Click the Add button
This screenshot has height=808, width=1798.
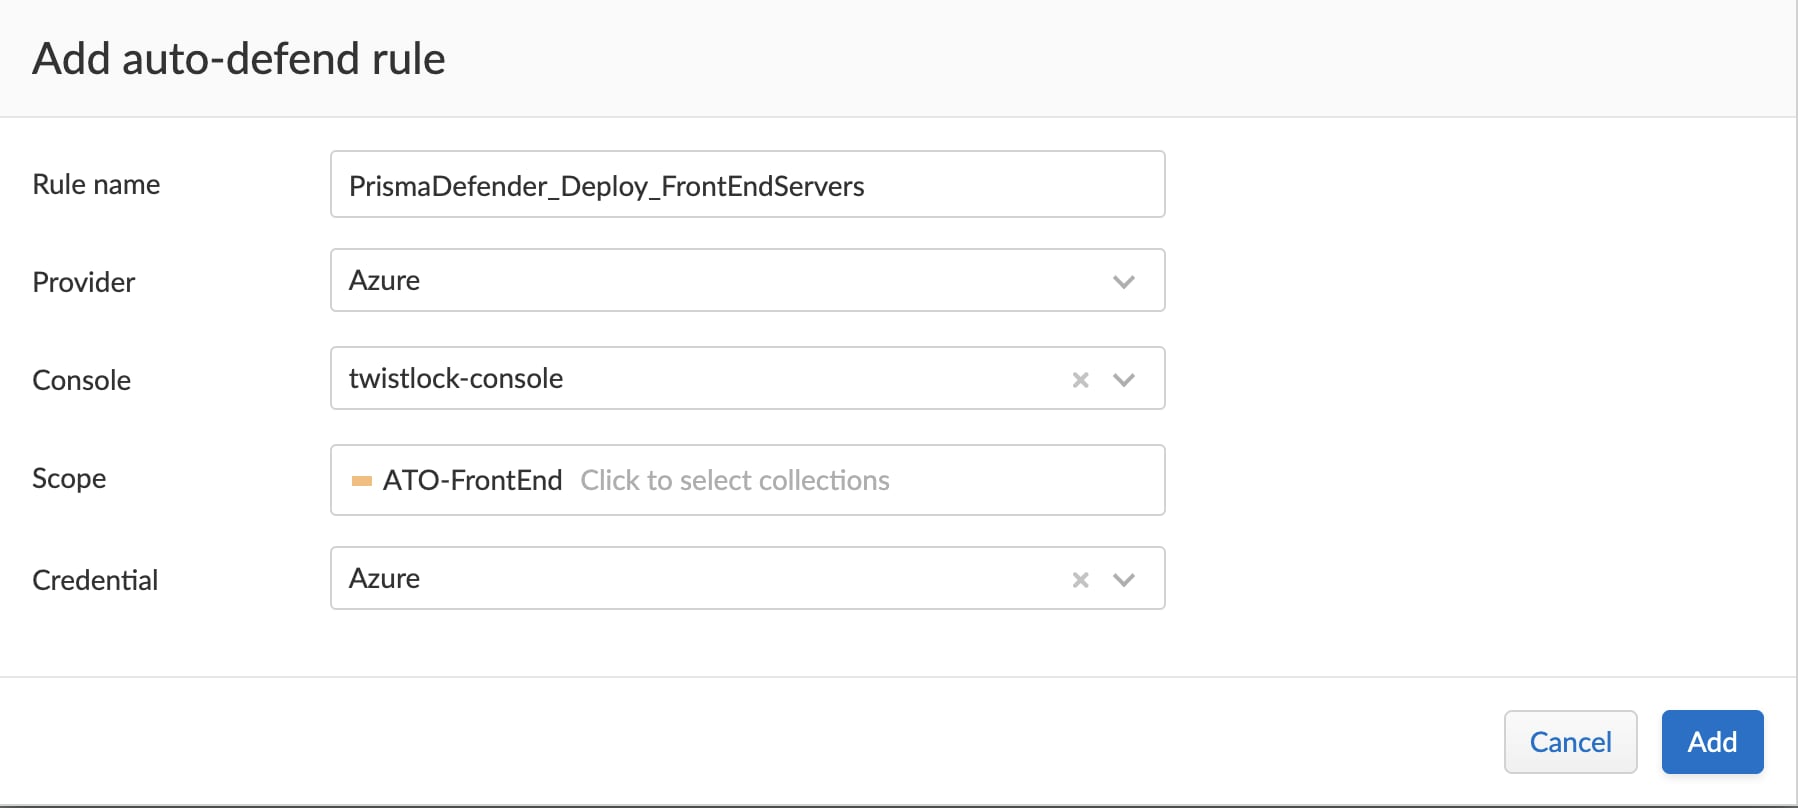coord(1712,742)
